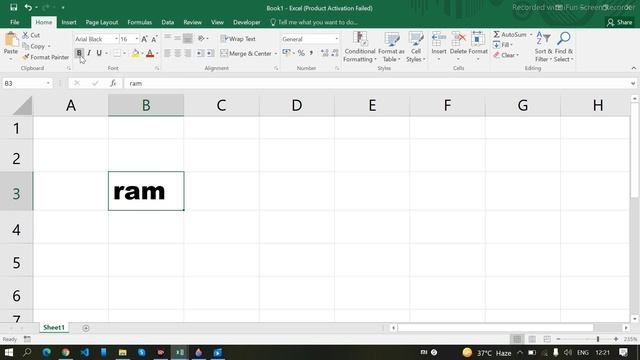Click Decrease Decimal icon
Image resolution: width=640 pixels, height=360 pixels.
335,53
